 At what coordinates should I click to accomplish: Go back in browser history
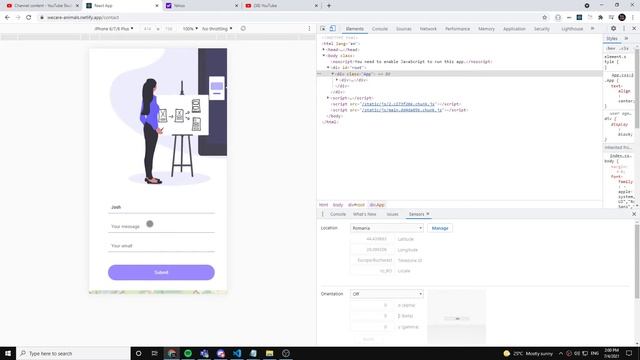(7, 18)
